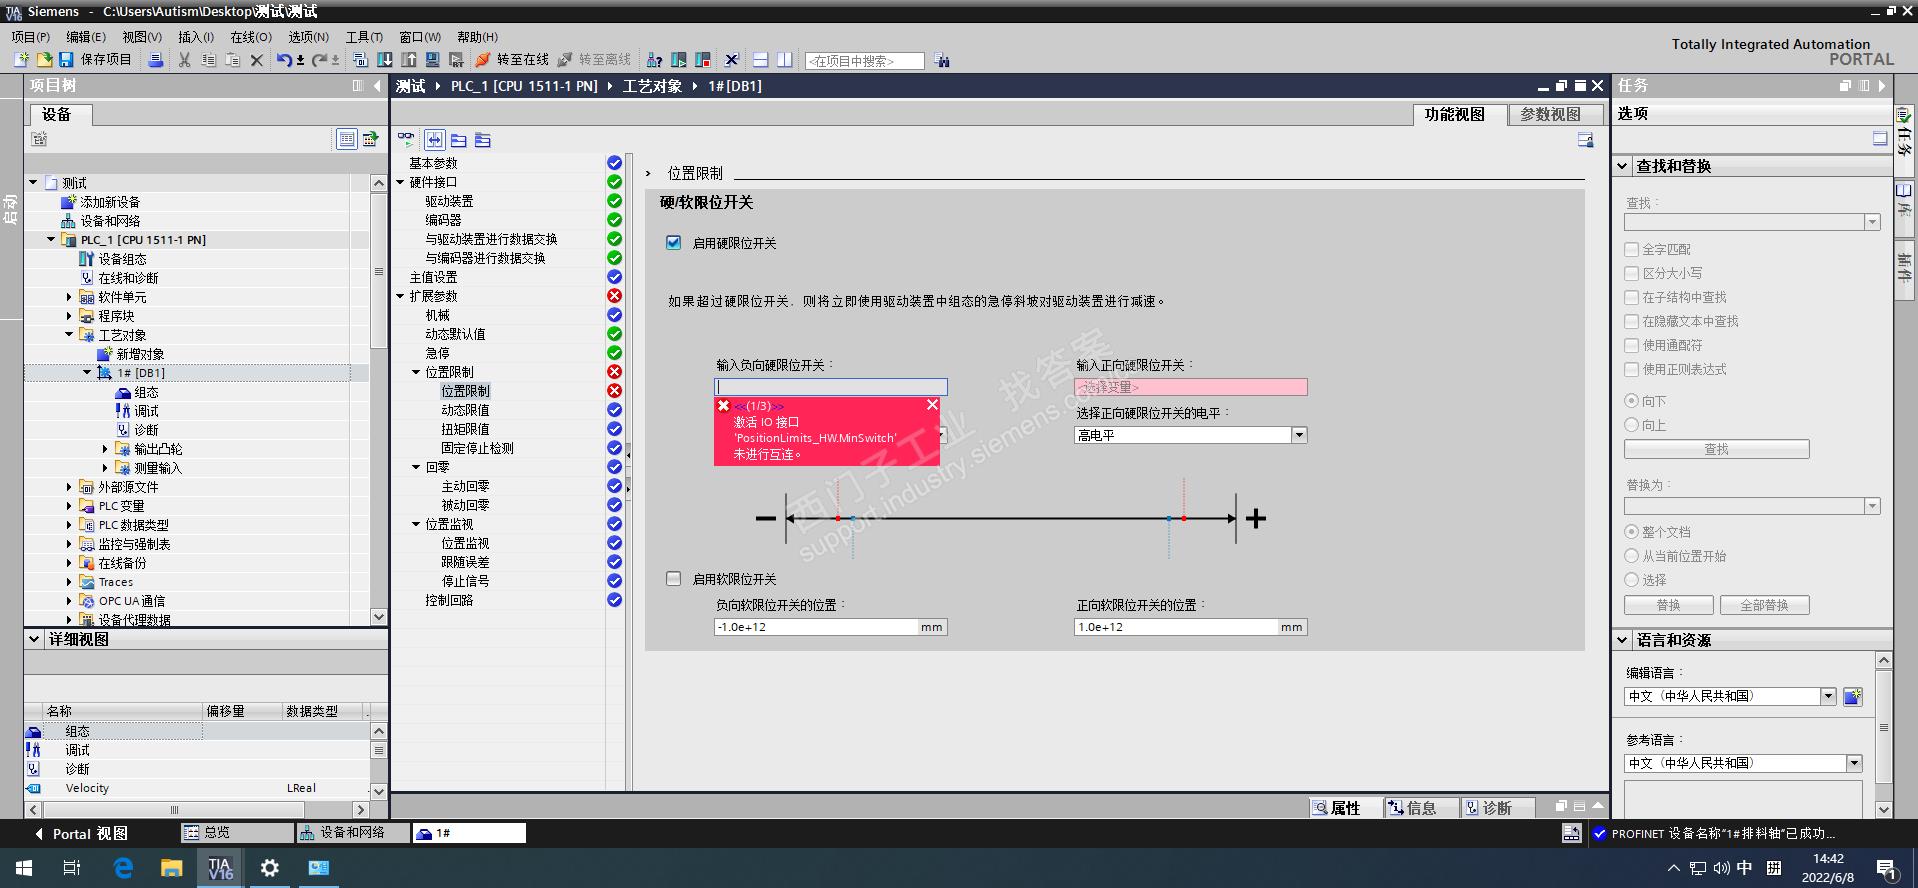Collapse the 查找和替换 section
Image resolution: width=1918 pixels, height=888 pixels.
(1623, 166)
